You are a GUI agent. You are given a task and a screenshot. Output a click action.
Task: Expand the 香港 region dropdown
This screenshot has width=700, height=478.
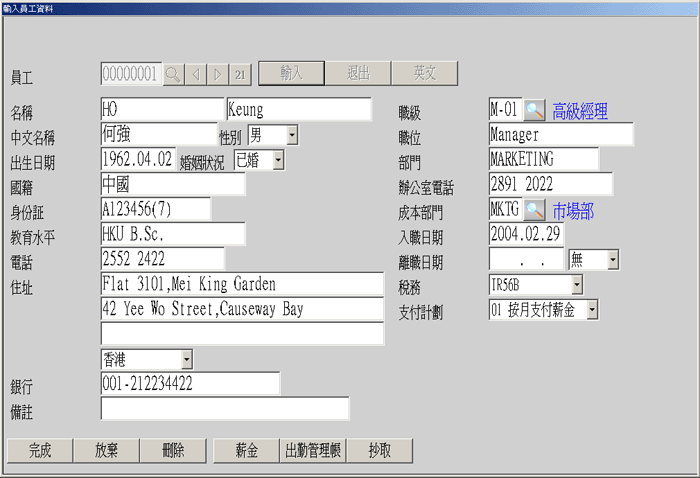[187, 359]
